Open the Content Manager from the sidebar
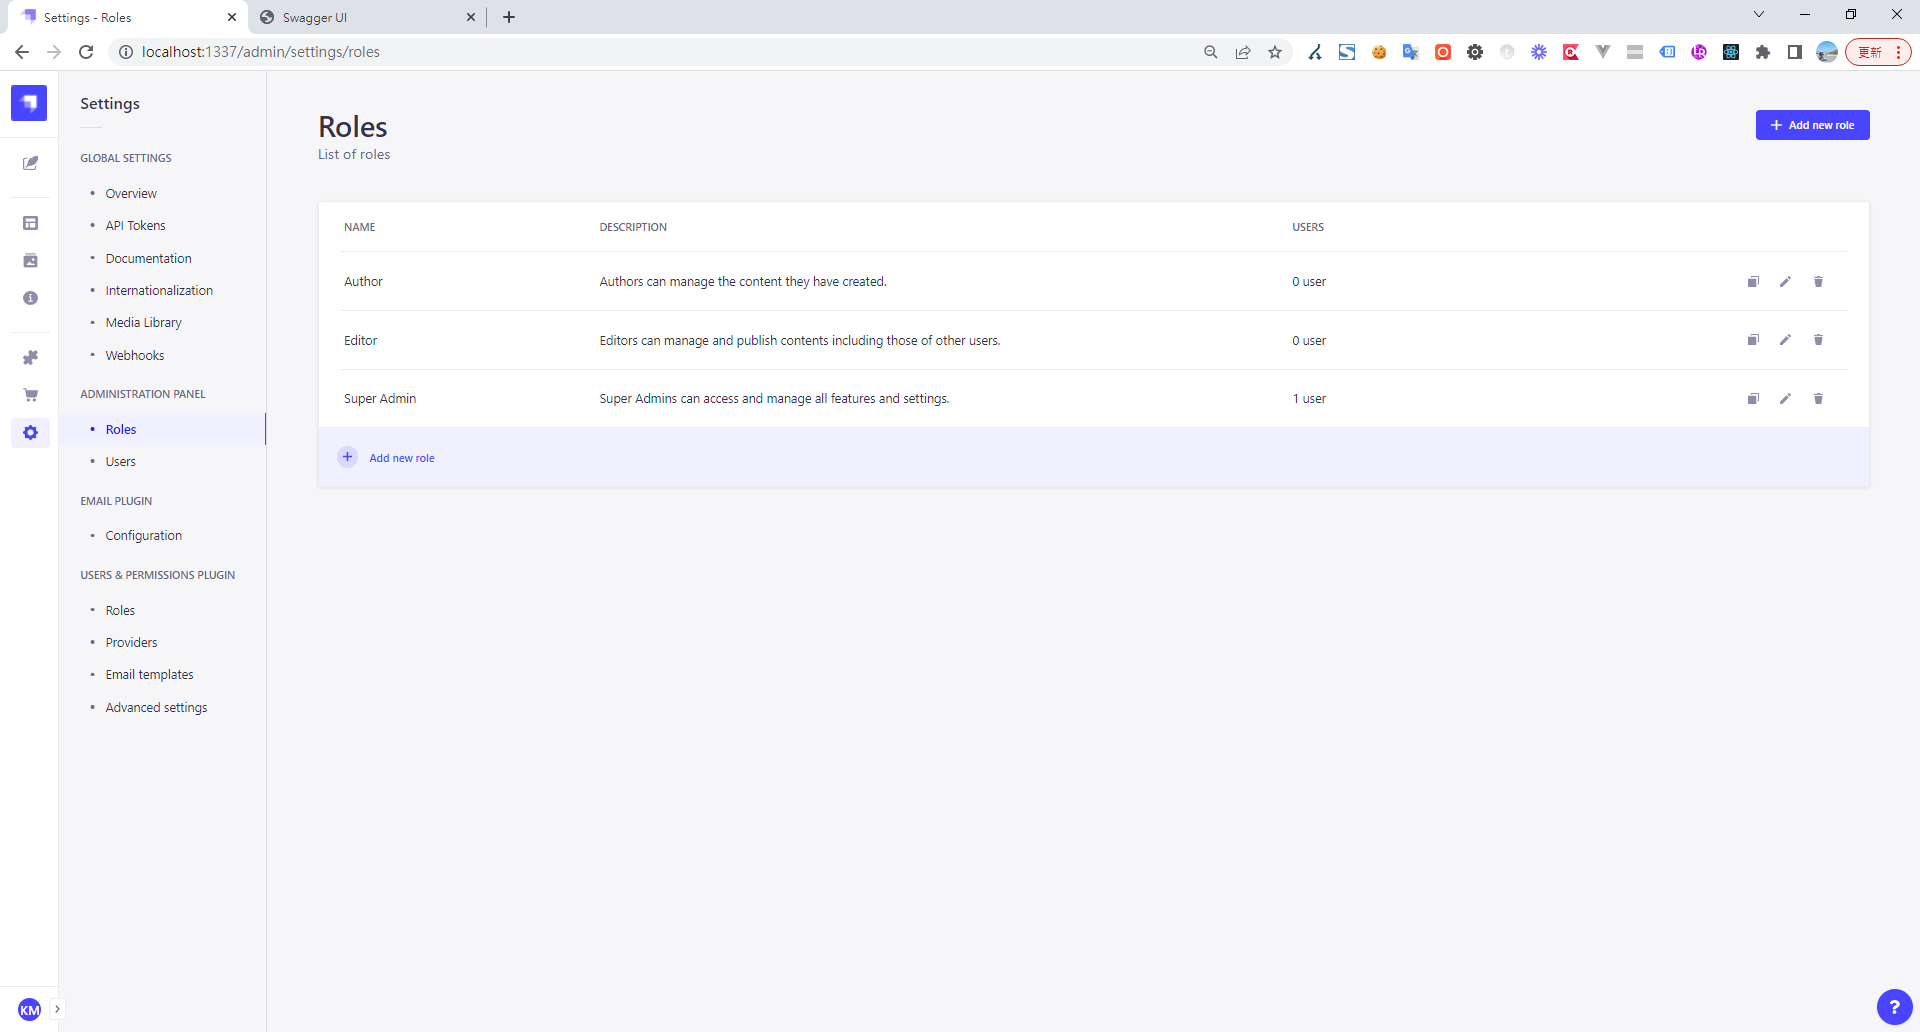Screen dimensions: 1920x1032 pos(30,163)
